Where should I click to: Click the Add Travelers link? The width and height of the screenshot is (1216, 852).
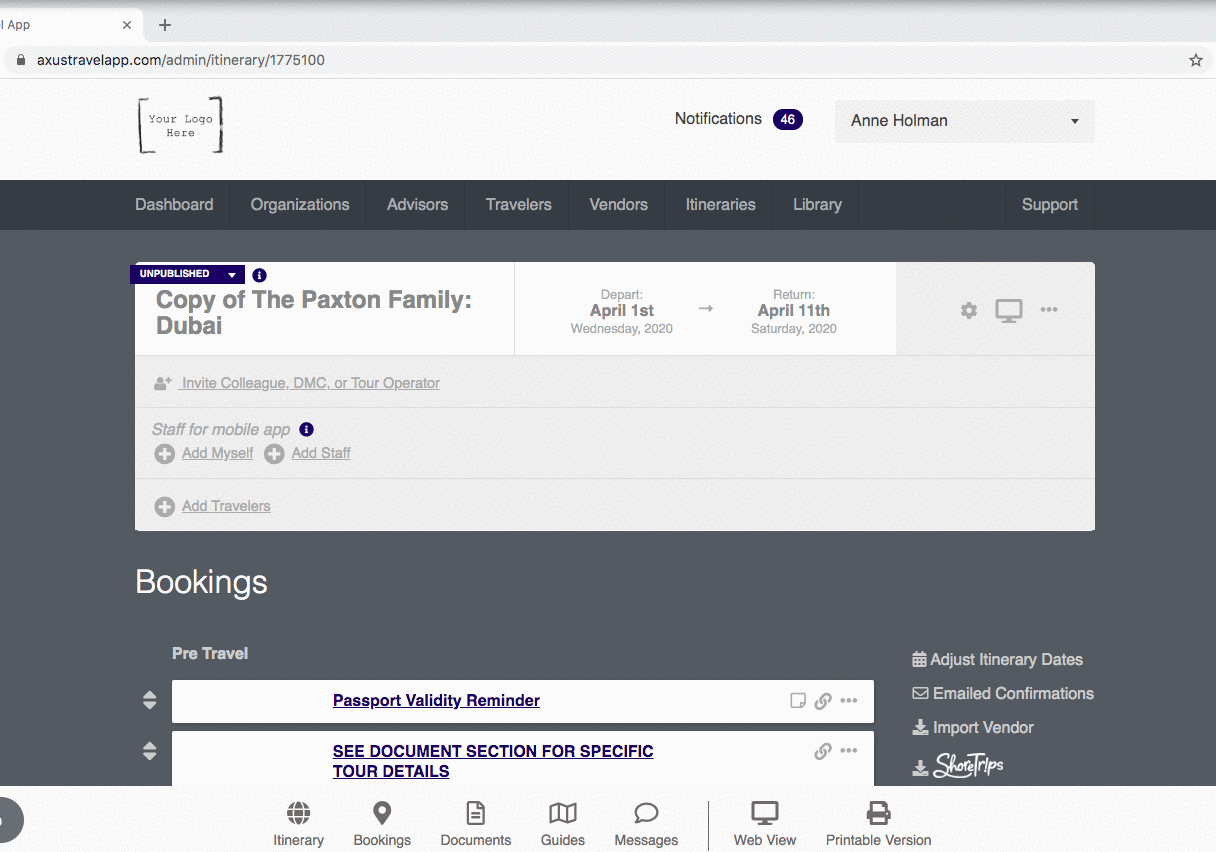coord(226,506)
